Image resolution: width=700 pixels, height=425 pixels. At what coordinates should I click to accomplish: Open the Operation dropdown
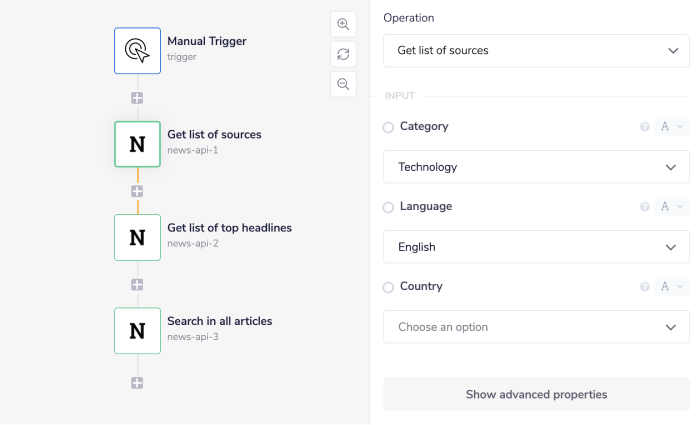pos(536,50)
